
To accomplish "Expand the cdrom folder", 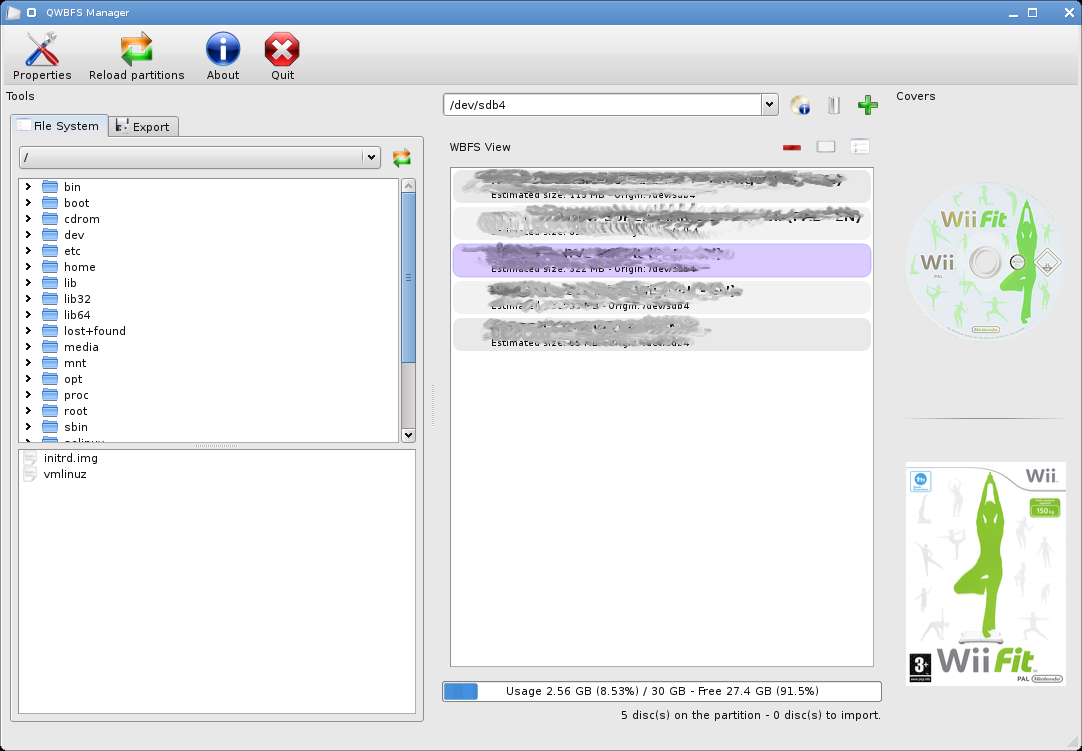I will (x=28, y=218).
